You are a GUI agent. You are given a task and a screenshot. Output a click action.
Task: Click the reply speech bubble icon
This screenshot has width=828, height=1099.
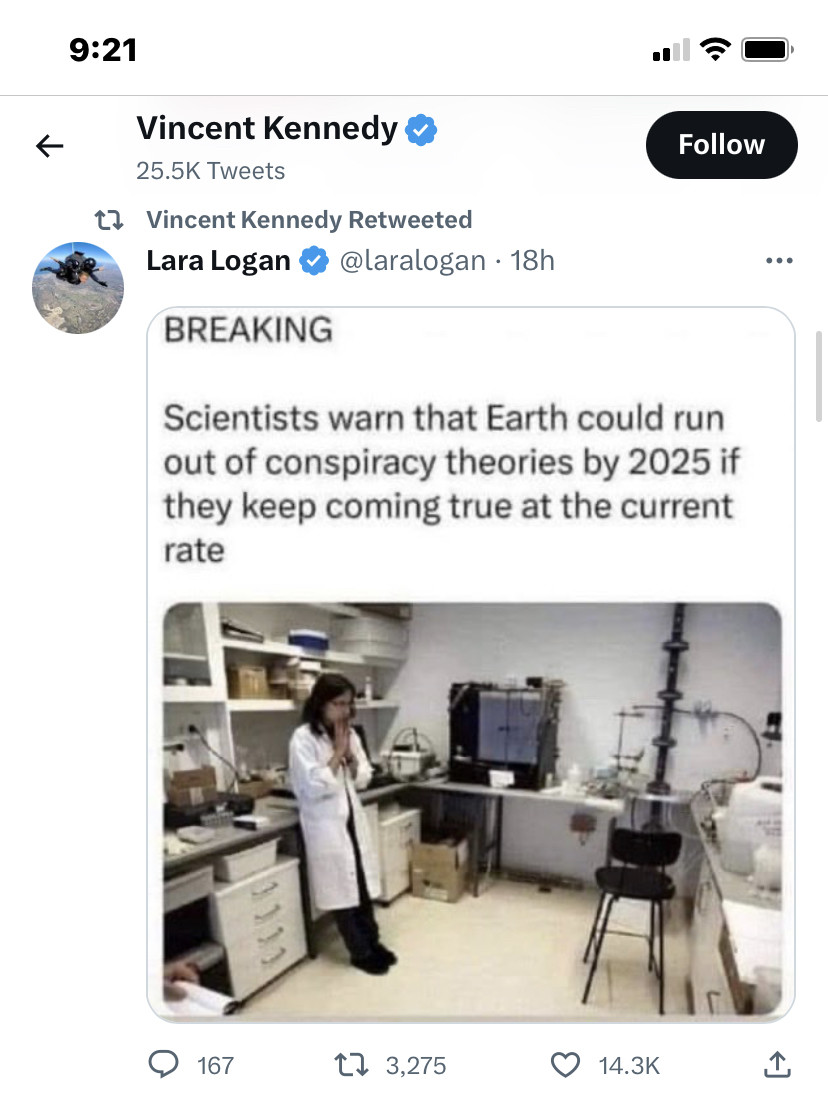[x=163, y=1064]
